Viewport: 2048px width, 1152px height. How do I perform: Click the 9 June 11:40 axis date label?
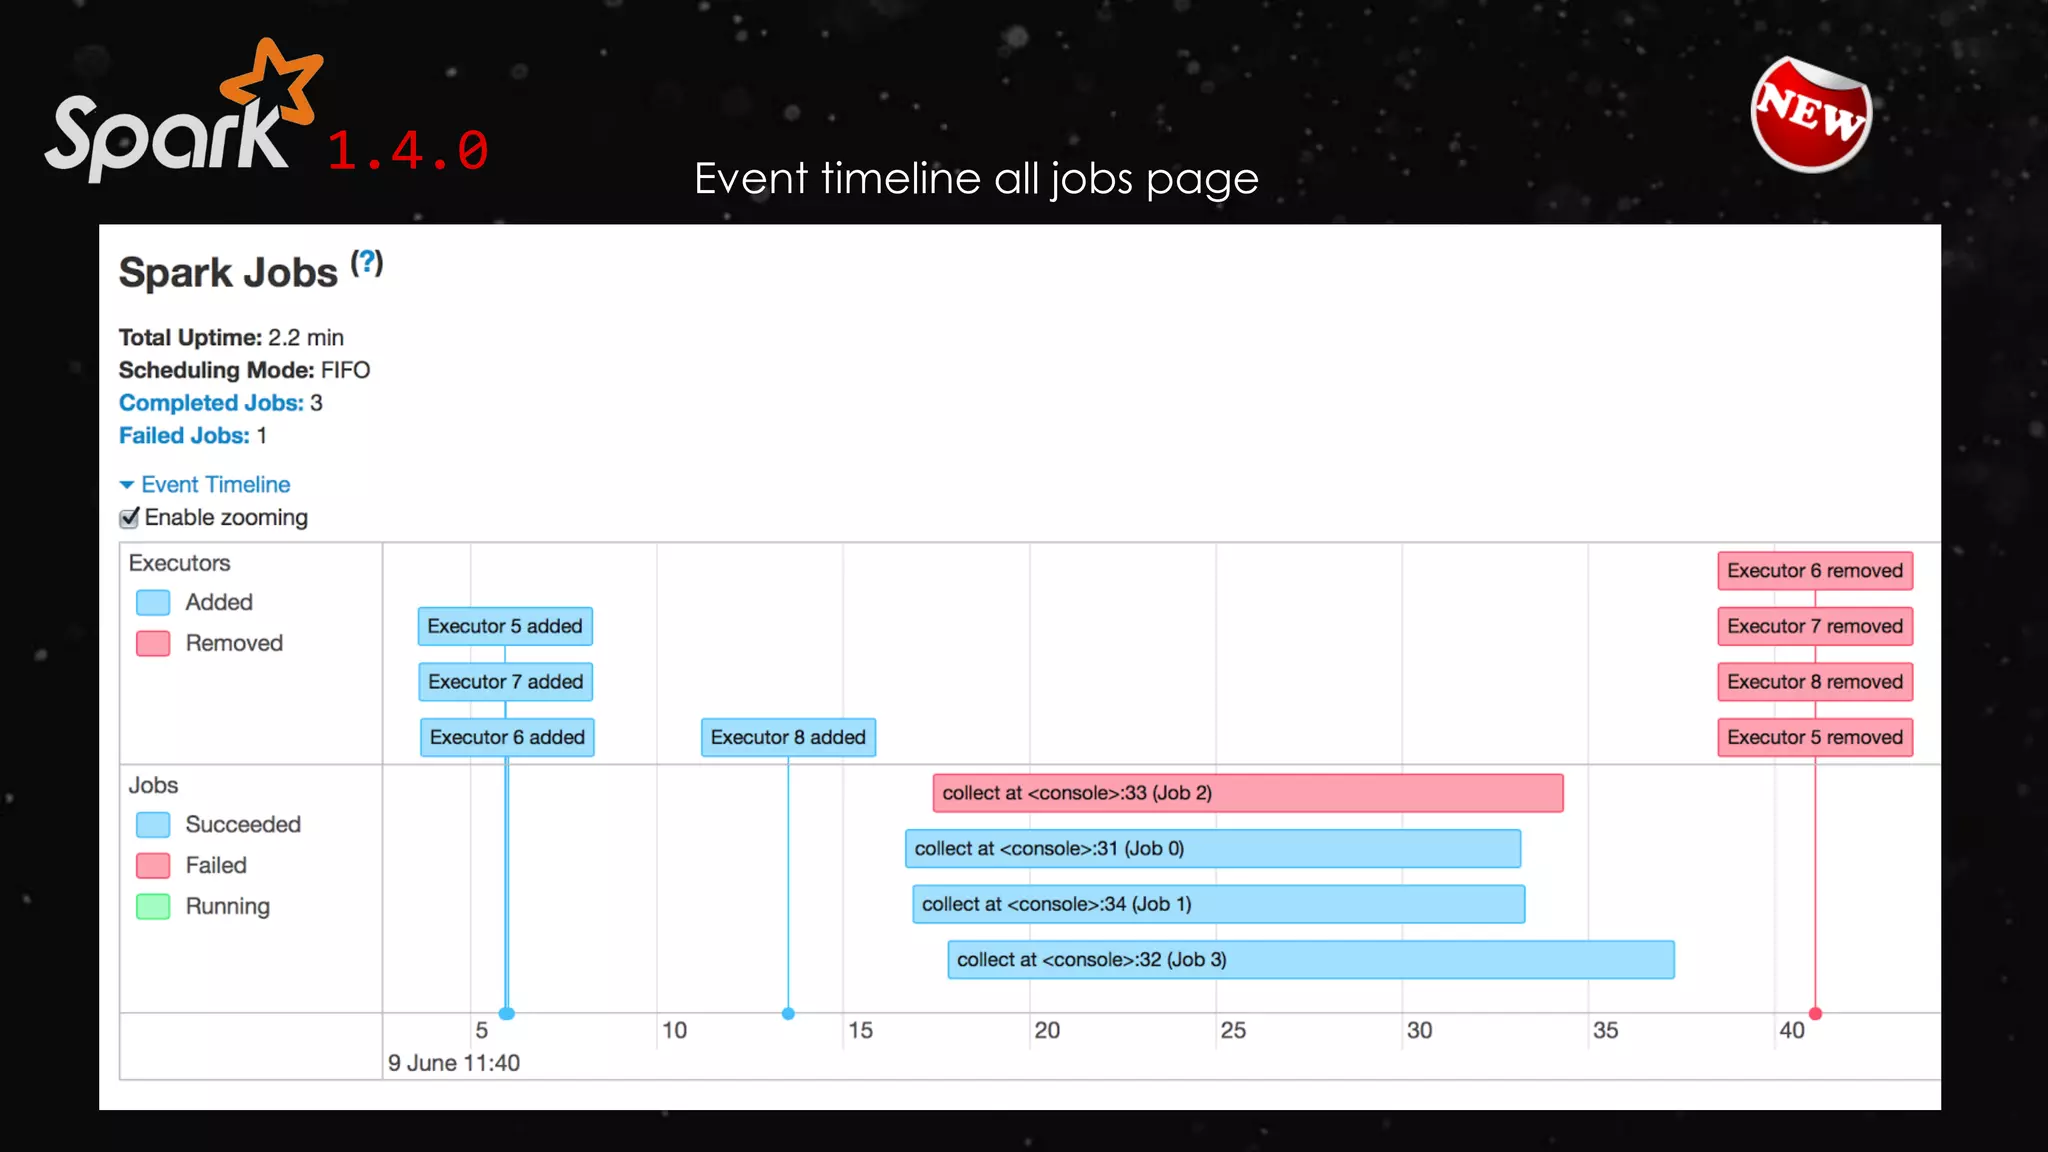pyautogui.click(x=454, y=1063)
